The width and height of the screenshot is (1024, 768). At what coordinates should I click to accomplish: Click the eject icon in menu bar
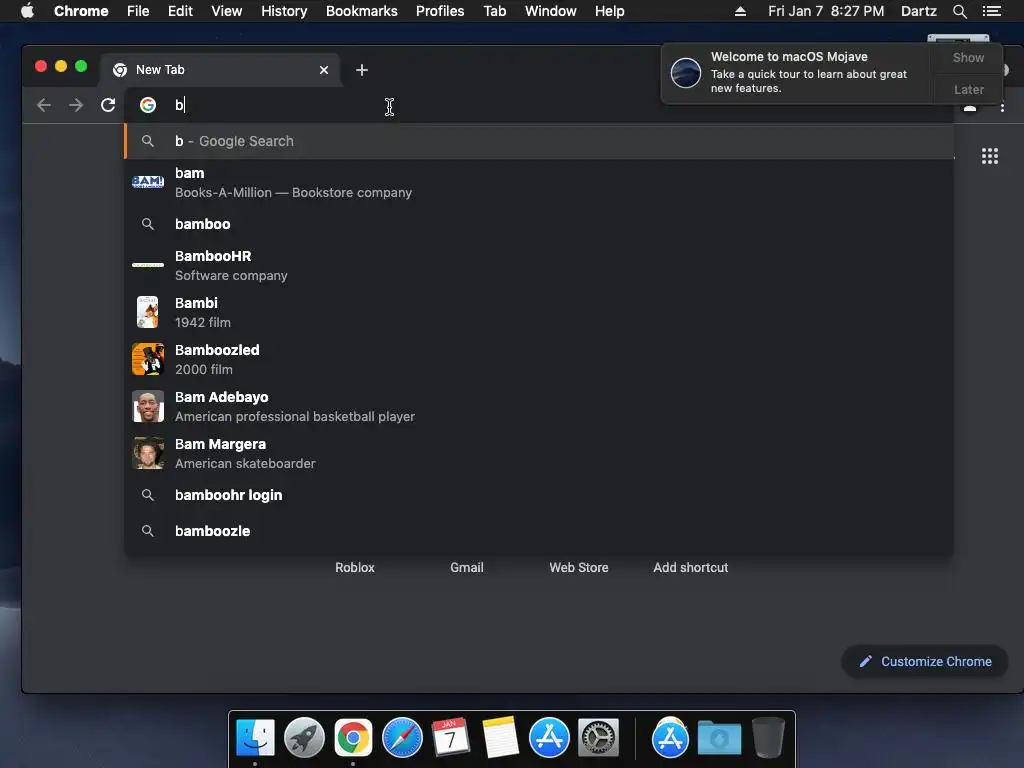(740, 11)
